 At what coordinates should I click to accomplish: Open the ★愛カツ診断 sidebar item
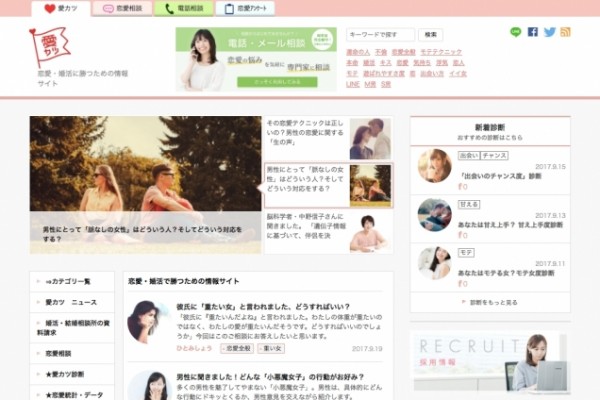pos(72,374)
